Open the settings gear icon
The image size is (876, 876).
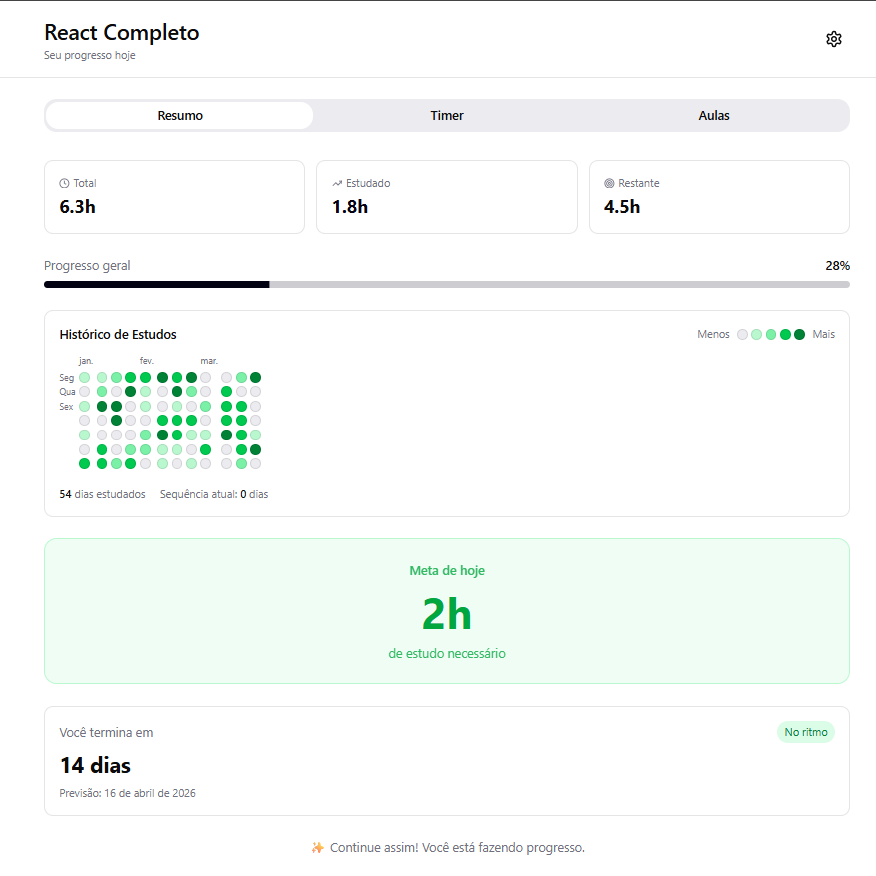(834, 39)
